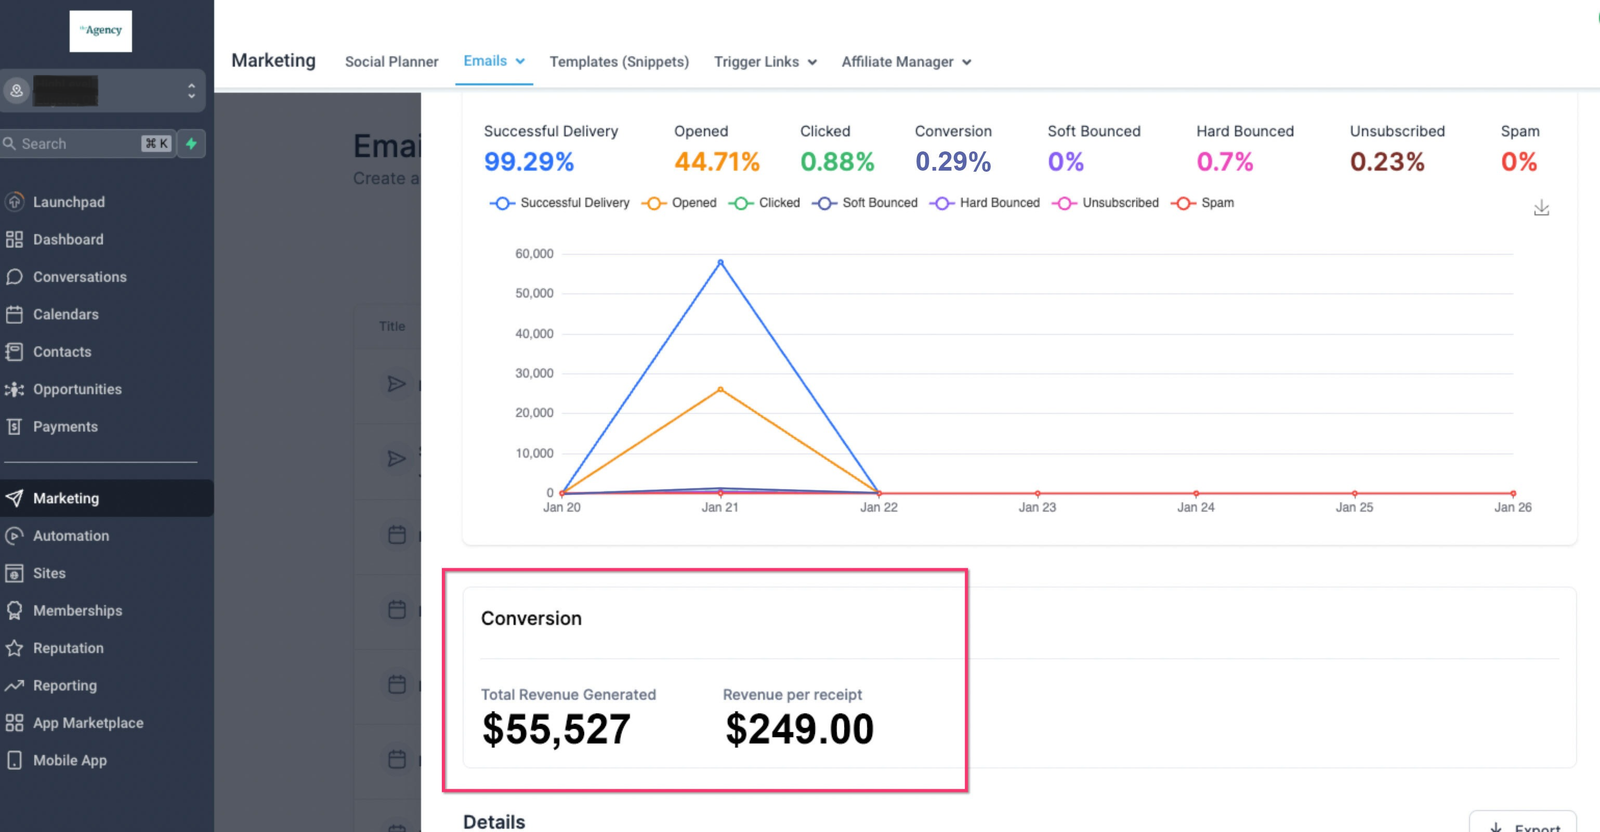Viewport: 1600px width, 832px height.
Task: Open the Automation section
Action: [x=70, y=536]
